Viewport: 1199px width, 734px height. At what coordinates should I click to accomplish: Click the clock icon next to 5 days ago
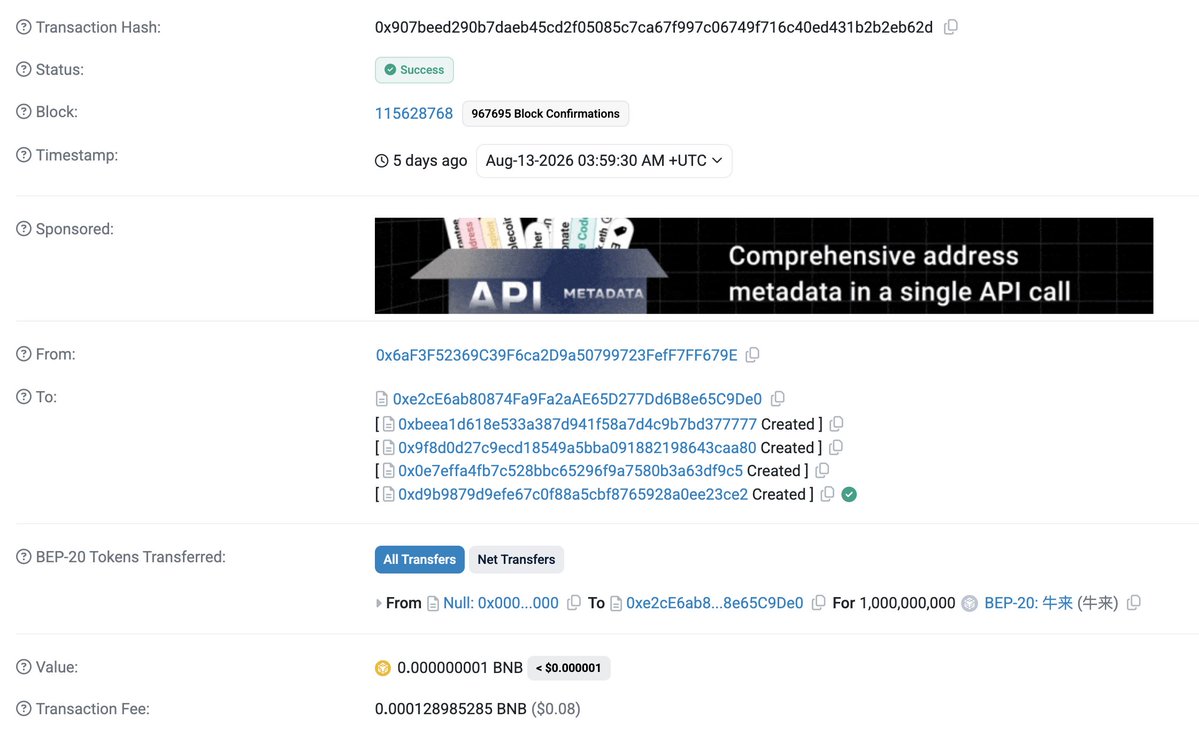382,161
